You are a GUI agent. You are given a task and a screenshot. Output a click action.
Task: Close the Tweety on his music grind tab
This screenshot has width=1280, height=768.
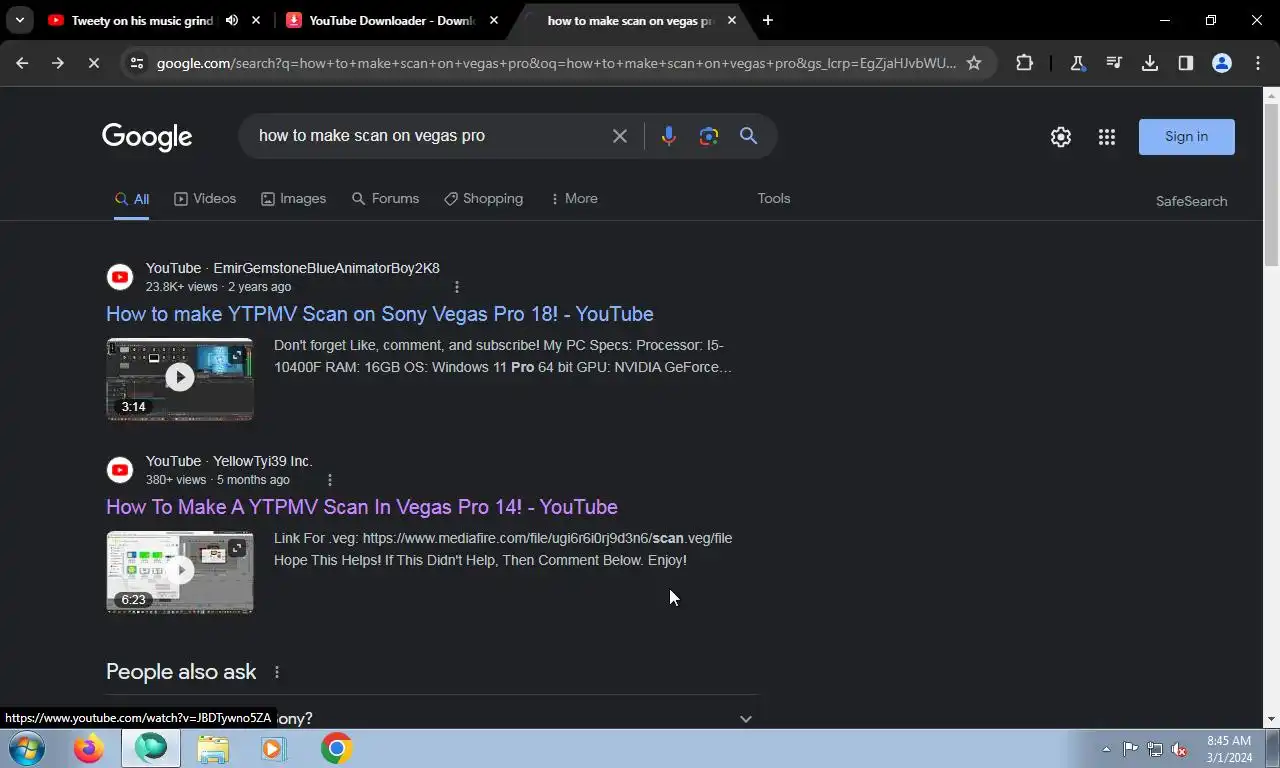pos(257,20)
